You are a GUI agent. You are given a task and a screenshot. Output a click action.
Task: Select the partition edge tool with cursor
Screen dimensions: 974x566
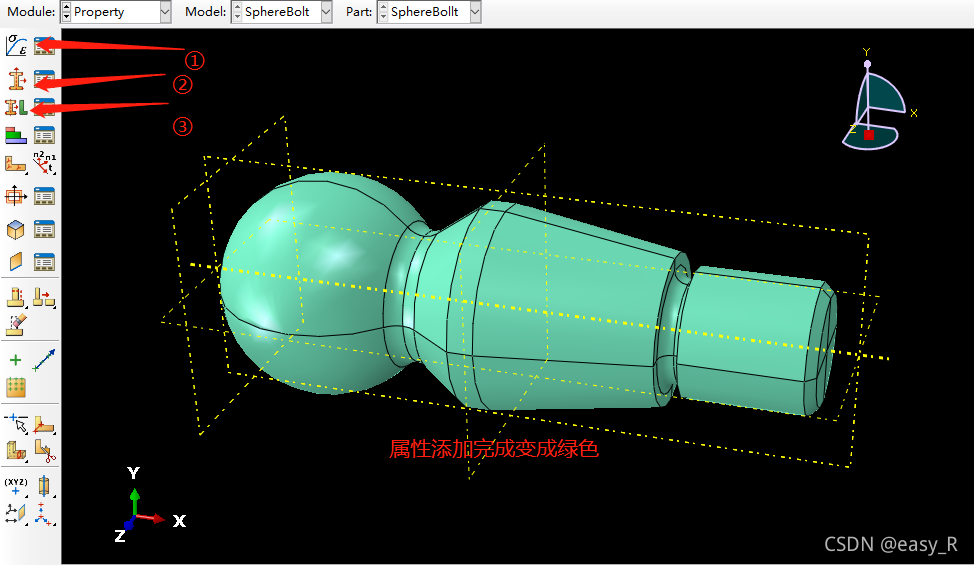16,423
